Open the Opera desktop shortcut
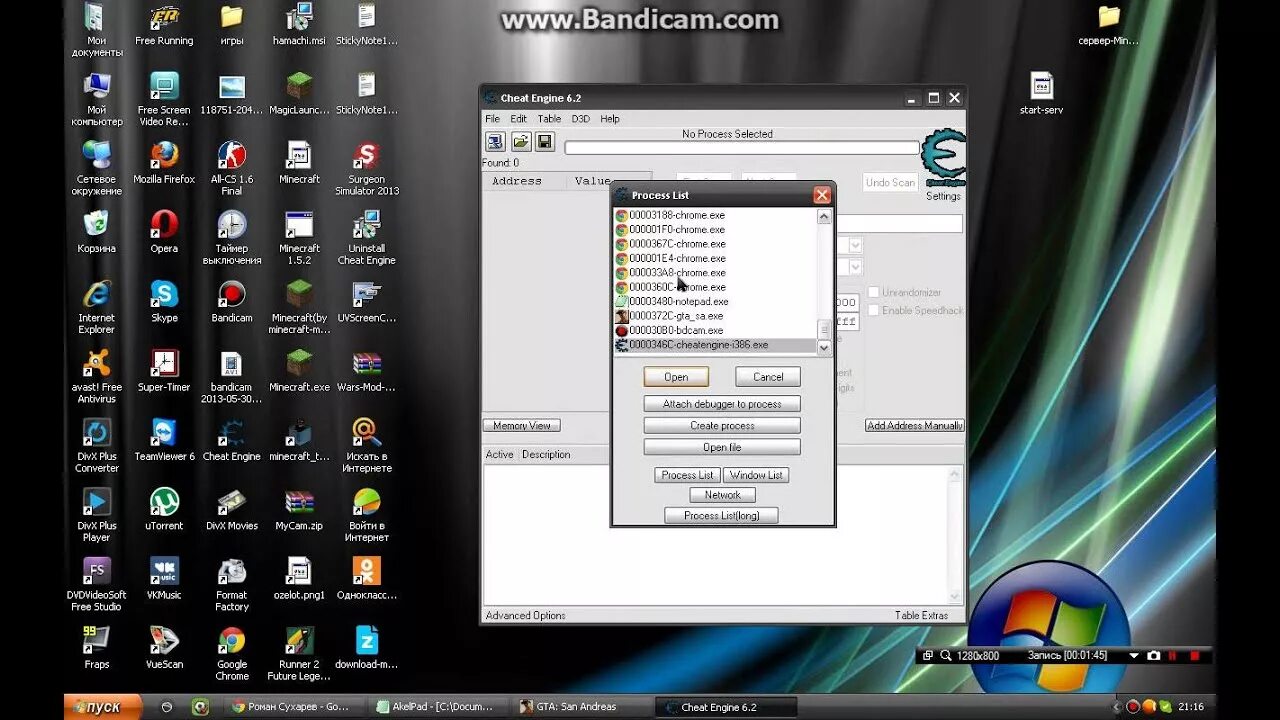1280x720 pixels. [164, 231]
